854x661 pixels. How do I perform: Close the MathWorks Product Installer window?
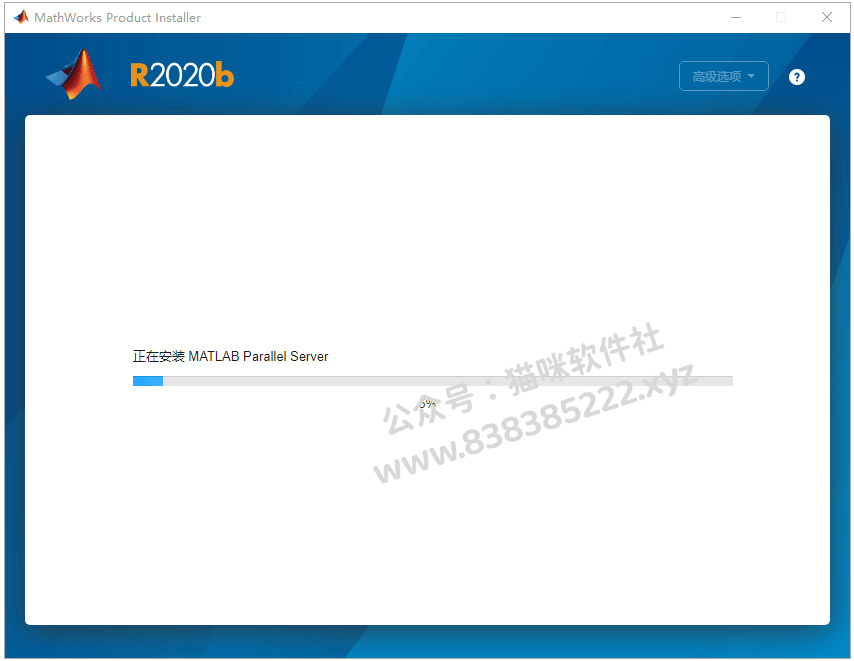point(827,17)
